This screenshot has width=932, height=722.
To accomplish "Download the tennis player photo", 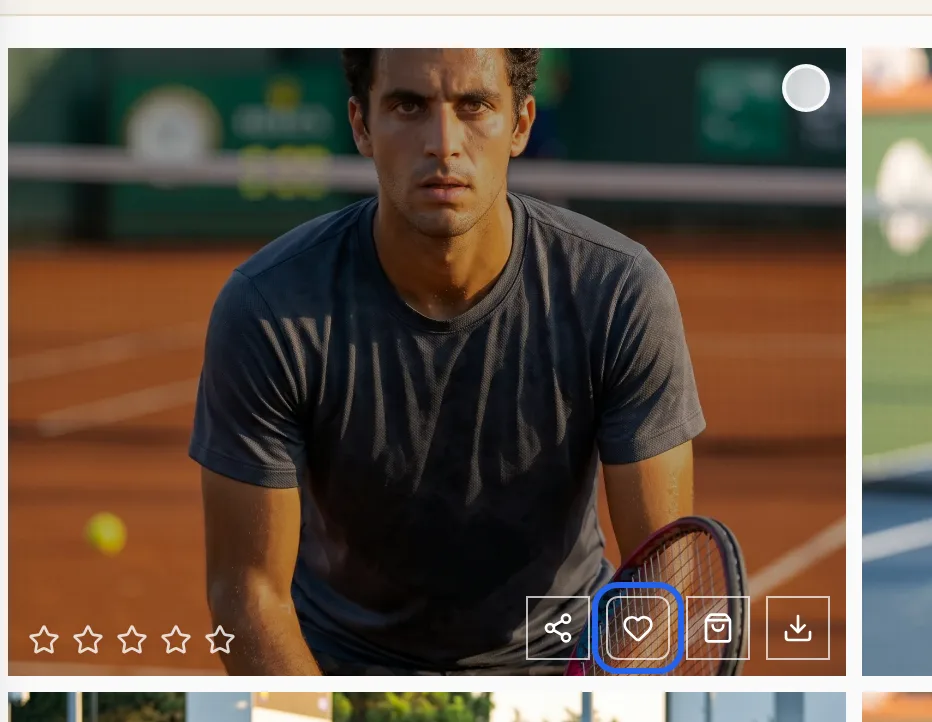I will 798,628.
